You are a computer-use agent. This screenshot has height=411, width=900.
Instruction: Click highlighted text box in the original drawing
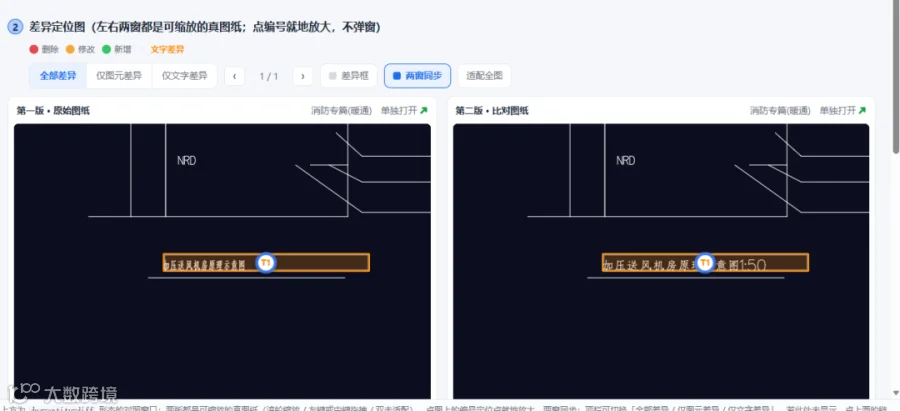click(266, 262)
